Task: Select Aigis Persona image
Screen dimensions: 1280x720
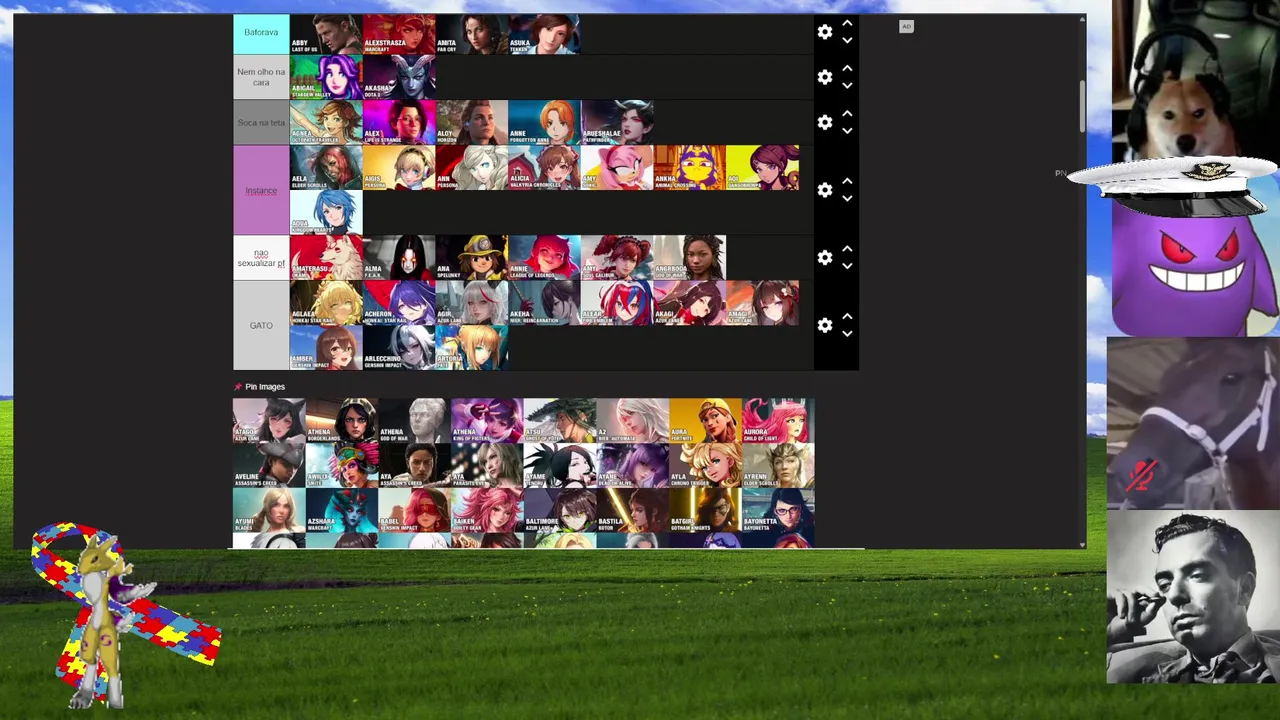Action: pyautogui.click(x=399, y=167)
